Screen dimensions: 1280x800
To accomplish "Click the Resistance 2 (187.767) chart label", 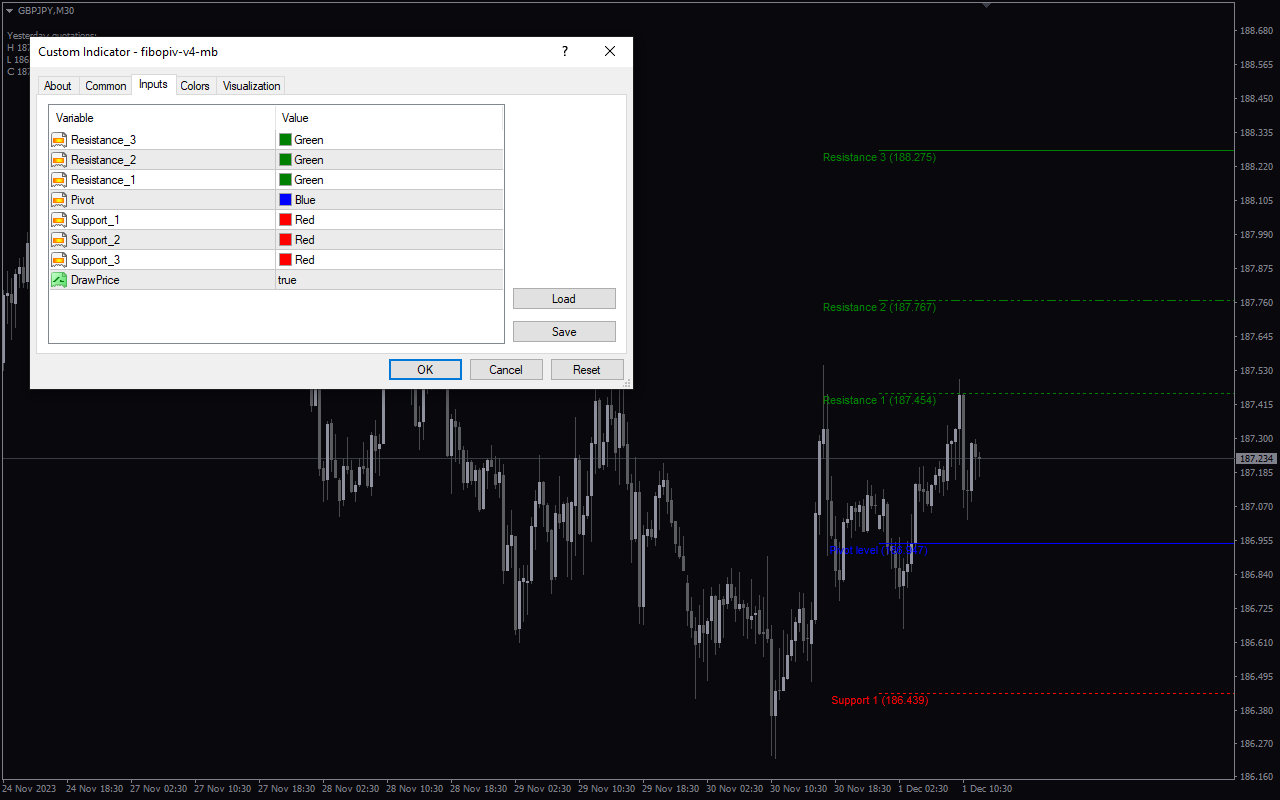I will 879,307.
